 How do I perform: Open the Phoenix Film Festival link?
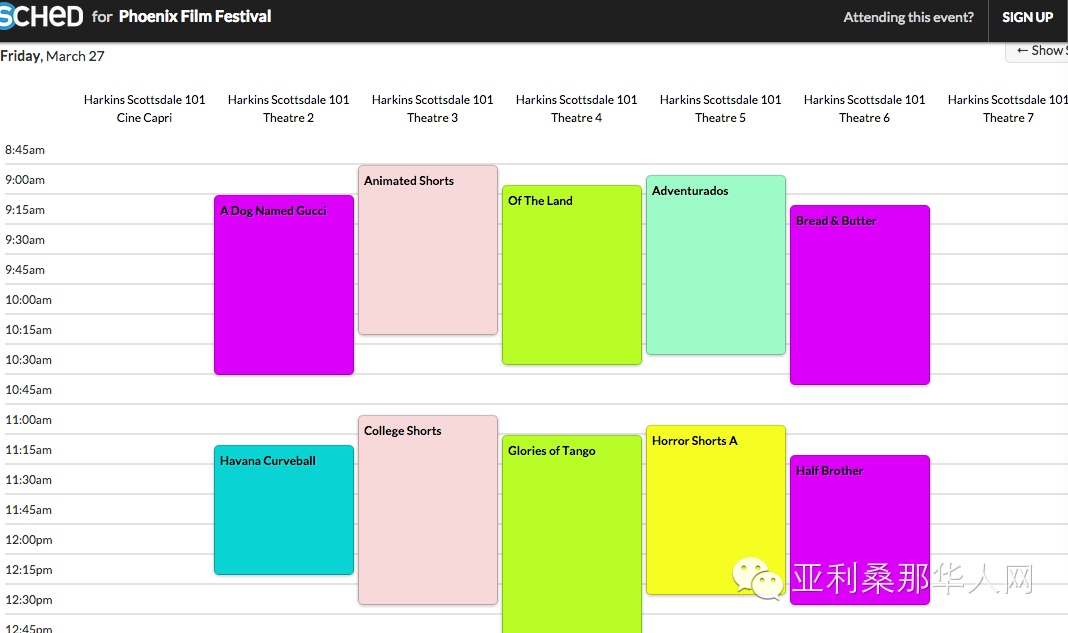coord(195,16)
